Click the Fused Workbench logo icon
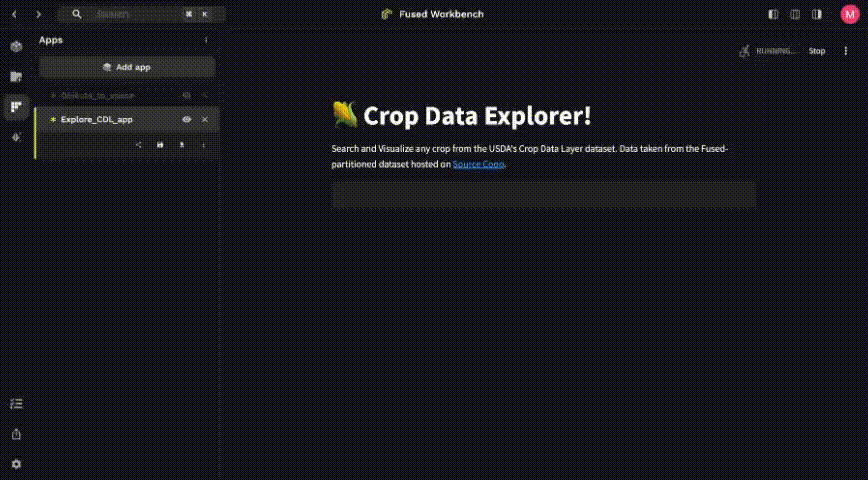 [386, 14]
